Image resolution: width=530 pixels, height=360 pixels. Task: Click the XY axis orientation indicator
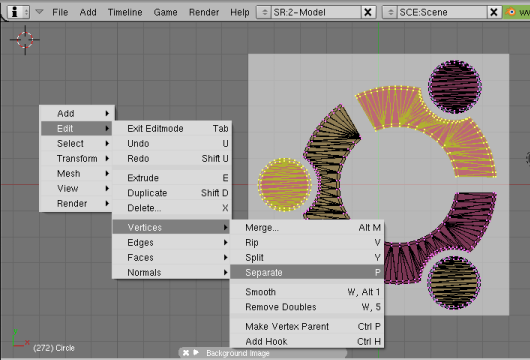[20, 339]
